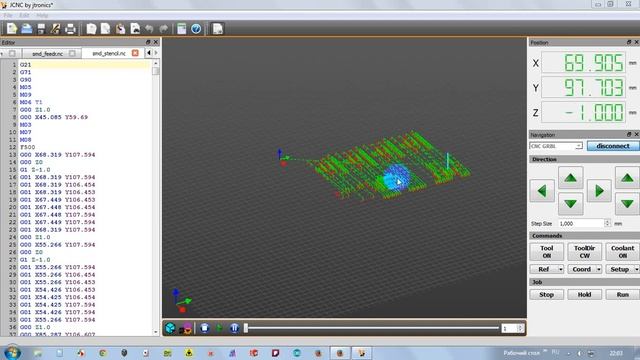Viewport: 640px width, 360px height.
Task: Open the Edit menu
Action: click(x=24, y=16)
